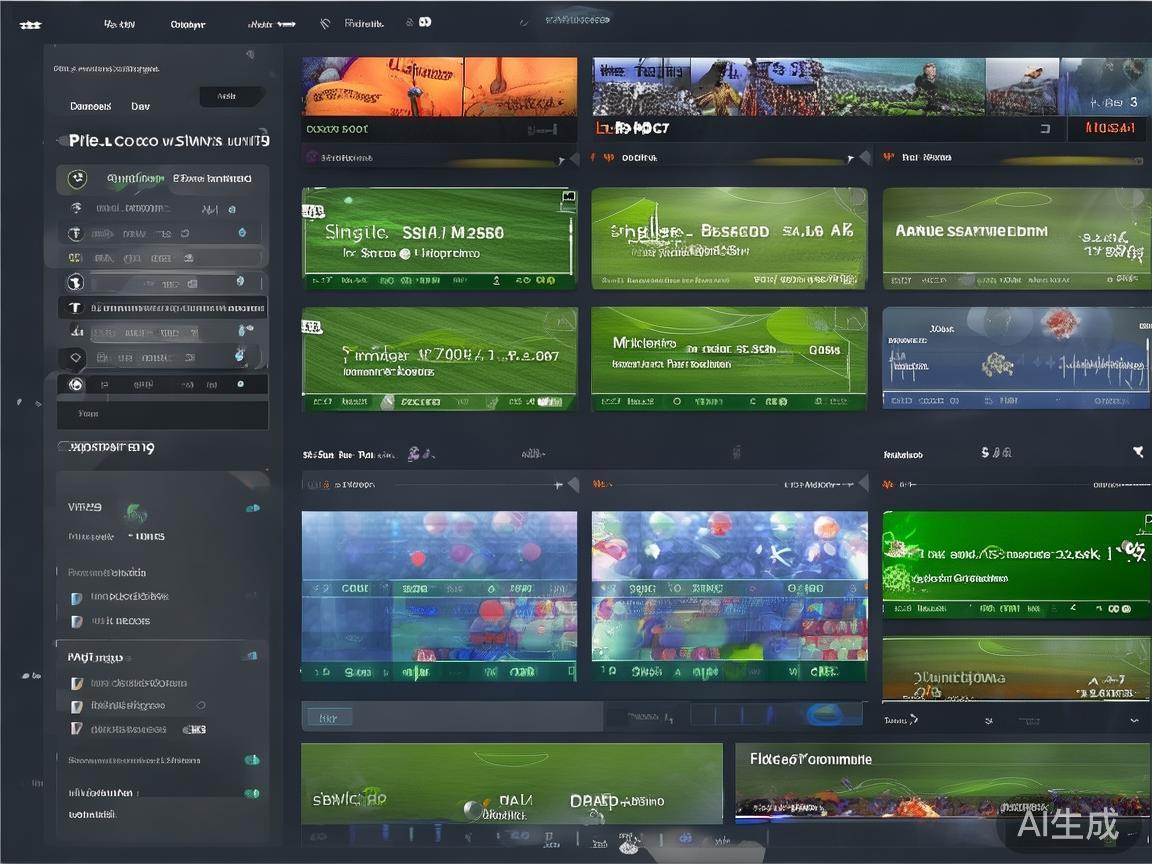This screenshot has height=864, width=1152.
Task: Click the green leaf icon in lower sidebar panel
Action: (x=135, y=514)
